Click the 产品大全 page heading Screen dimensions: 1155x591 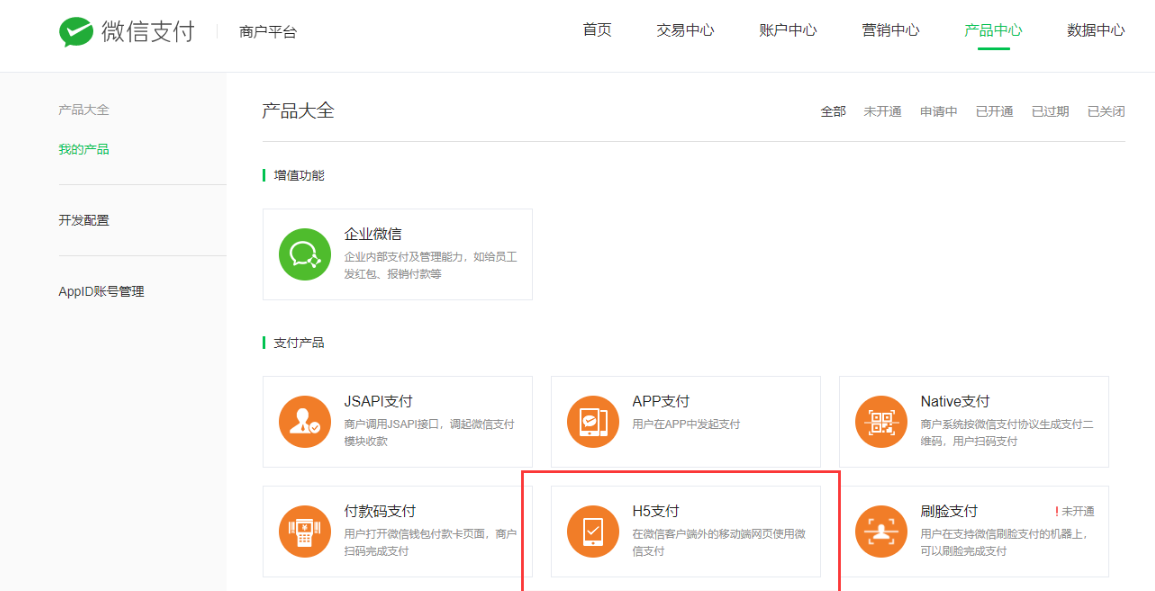click(298, 111)
